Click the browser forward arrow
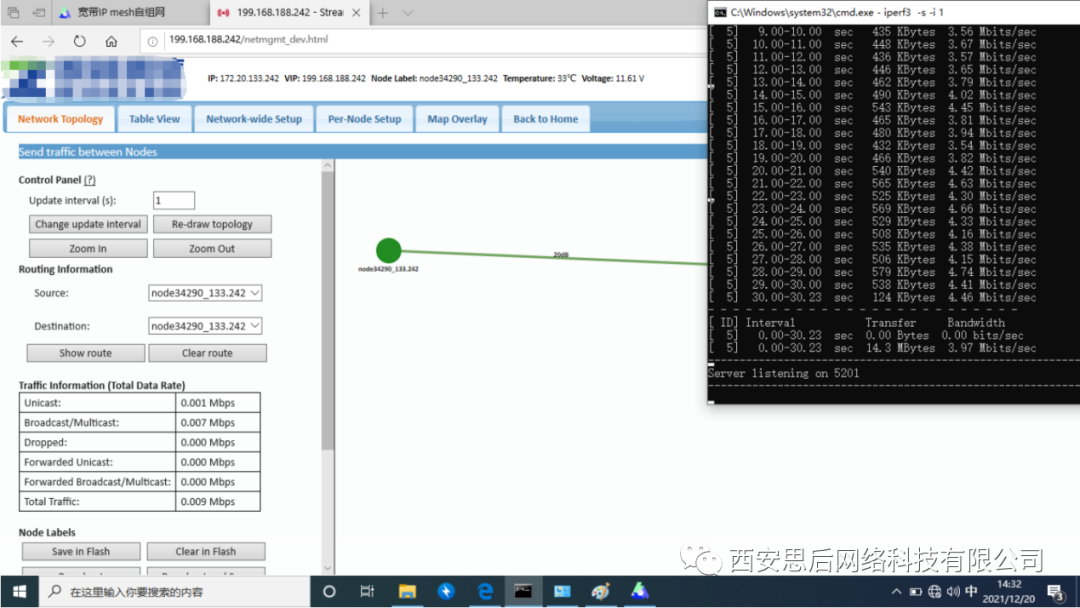 coord(48,41)
